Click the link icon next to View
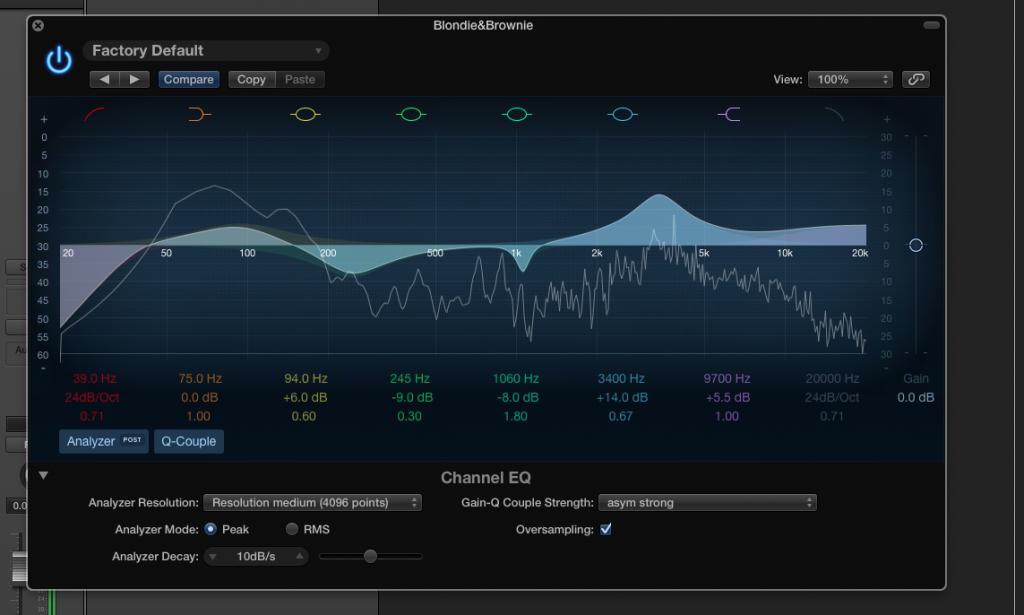 pos(914,79)
